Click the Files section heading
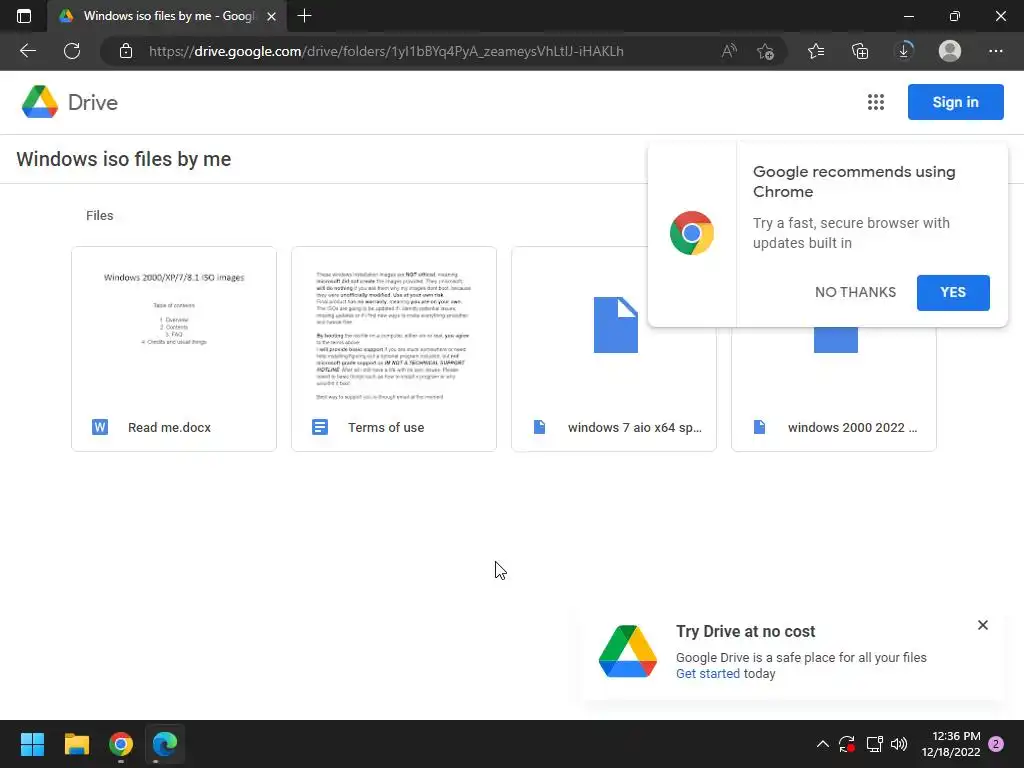 pyautogui.click(x=99, y=216)
